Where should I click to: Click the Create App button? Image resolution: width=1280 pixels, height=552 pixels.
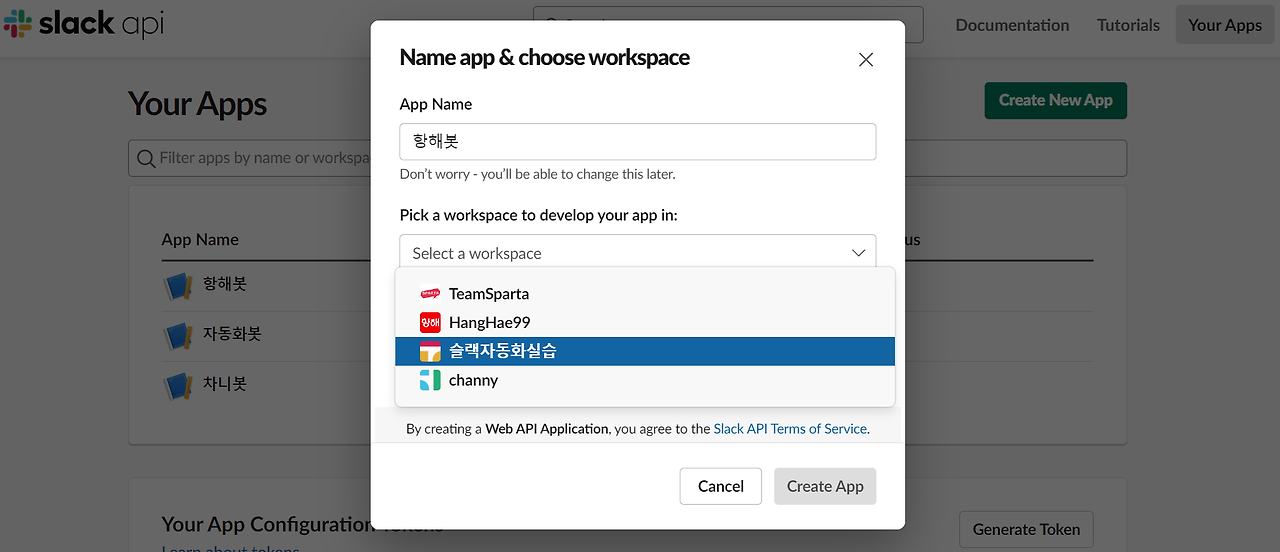pyautogui.click(x=825, y=486)
